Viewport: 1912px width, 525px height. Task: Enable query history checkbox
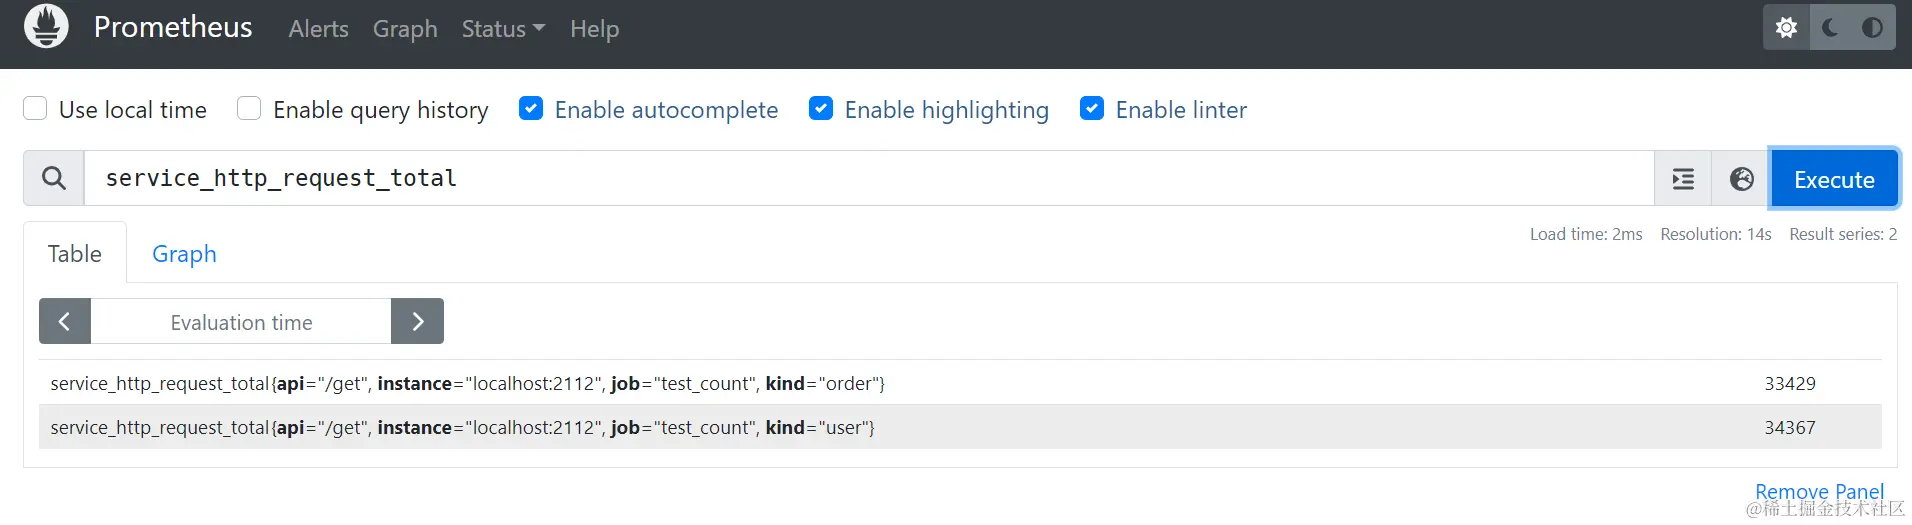249,109
